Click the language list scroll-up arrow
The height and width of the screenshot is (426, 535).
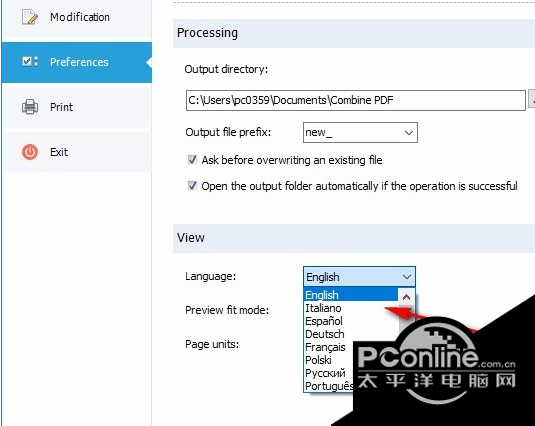coord(406,297)
